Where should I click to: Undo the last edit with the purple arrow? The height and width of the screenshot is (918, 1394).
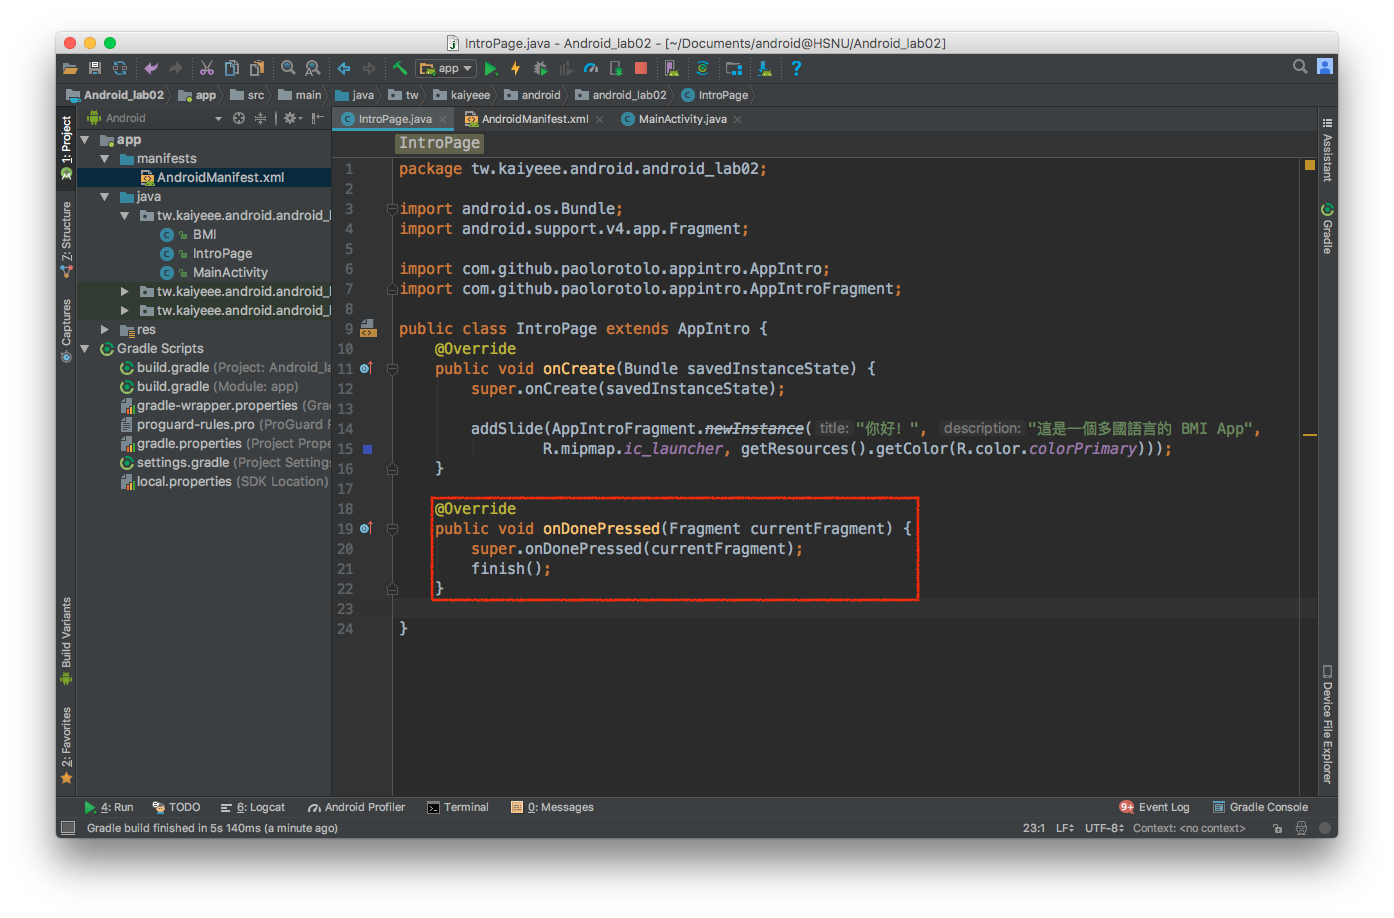coord(151,68)
